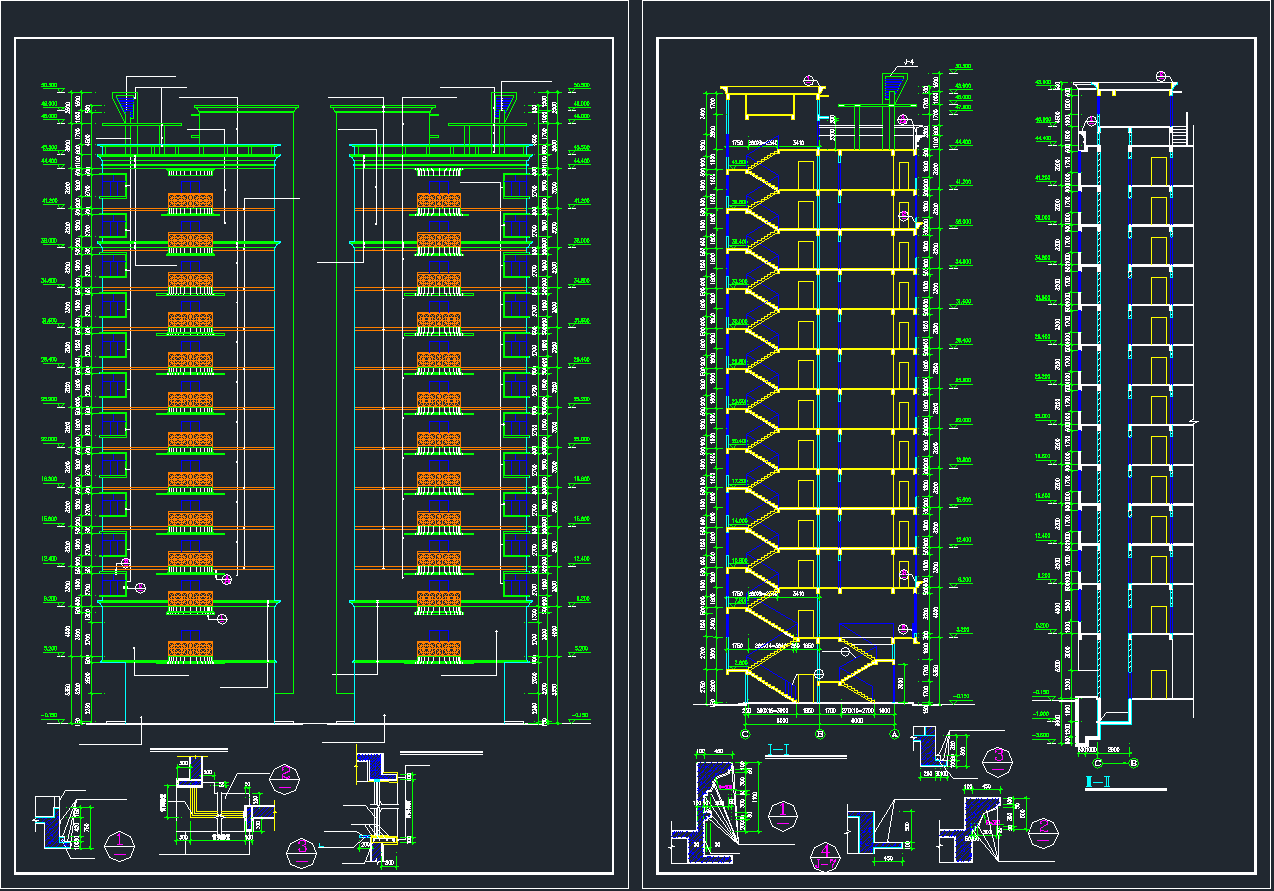Pick detail bubble 3 on the left sheet
The width and height of the screenshot is (1274, 891).
301,851
